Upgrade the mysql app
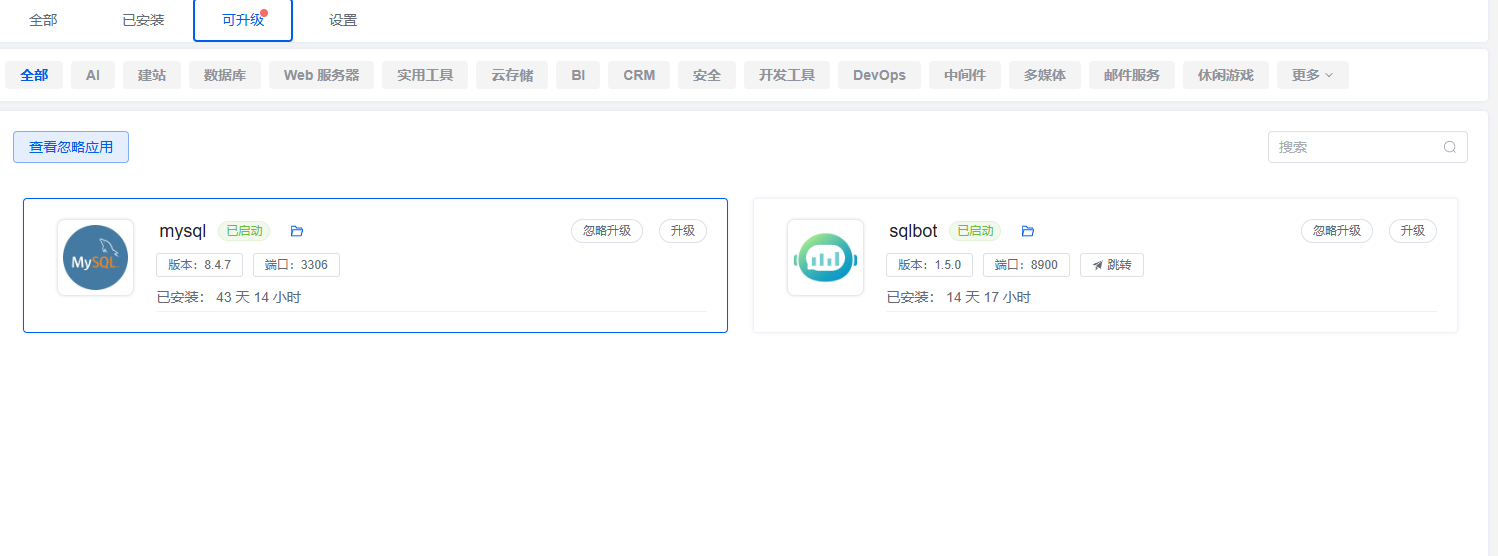 (682, 231)
